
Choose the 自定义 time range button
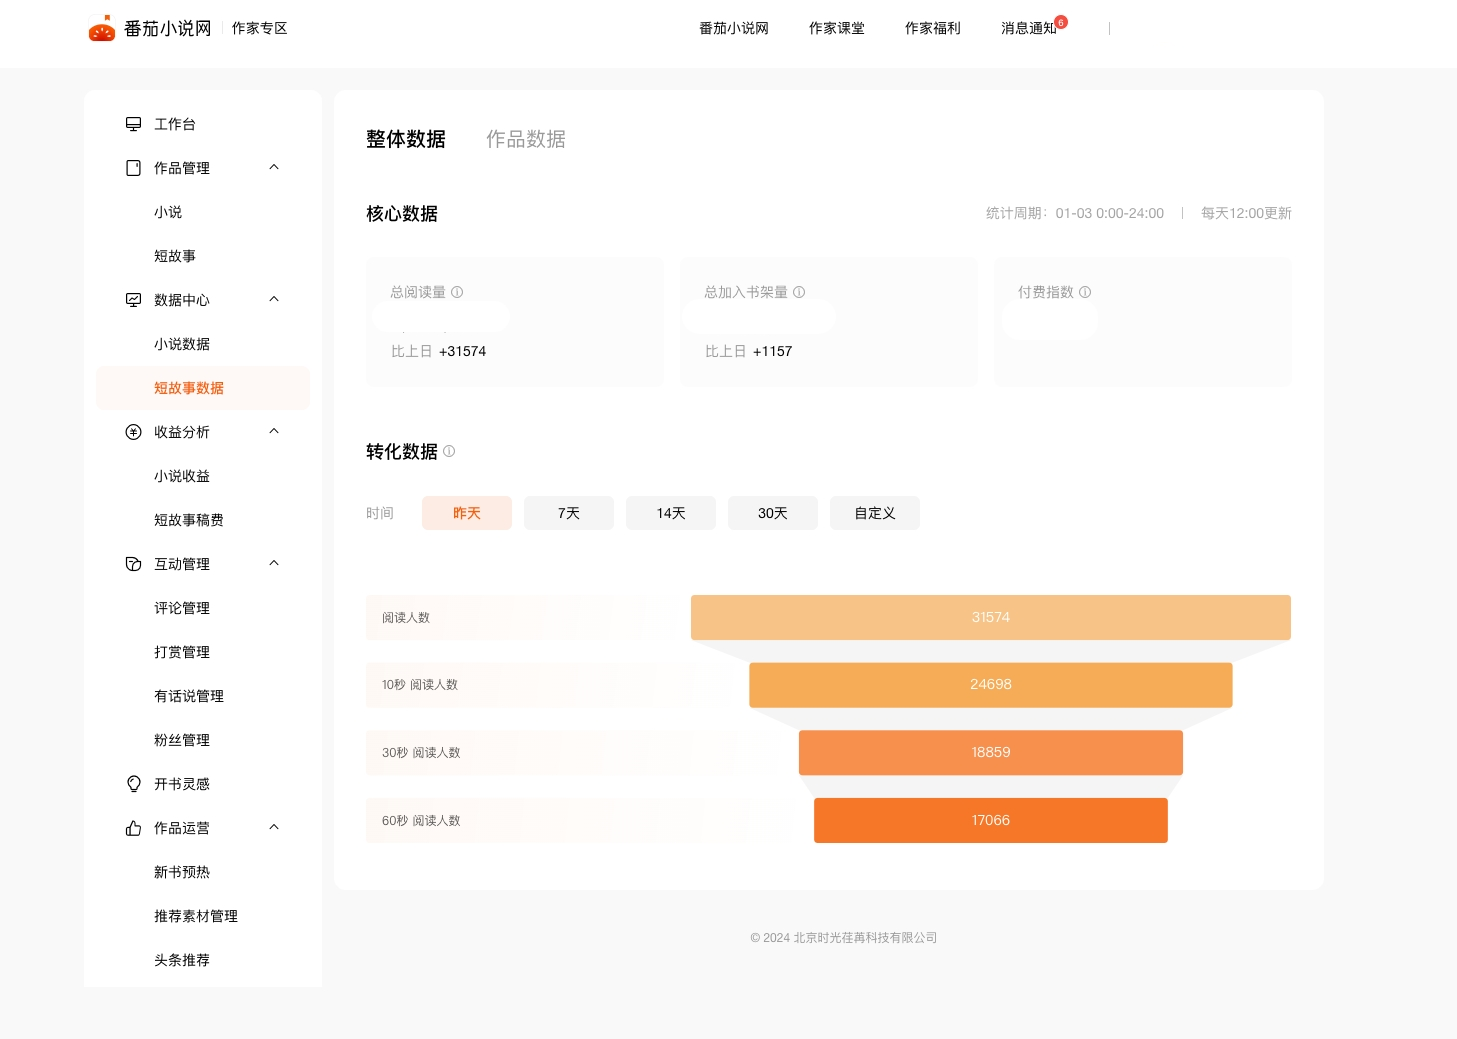(874, 513)
